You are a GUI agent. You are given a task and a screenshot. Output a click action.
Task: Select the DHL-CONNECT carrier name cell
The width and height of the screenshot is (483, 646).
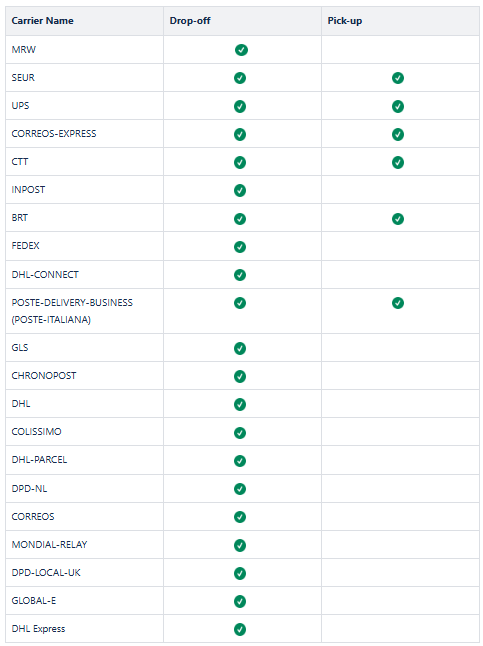84,274
